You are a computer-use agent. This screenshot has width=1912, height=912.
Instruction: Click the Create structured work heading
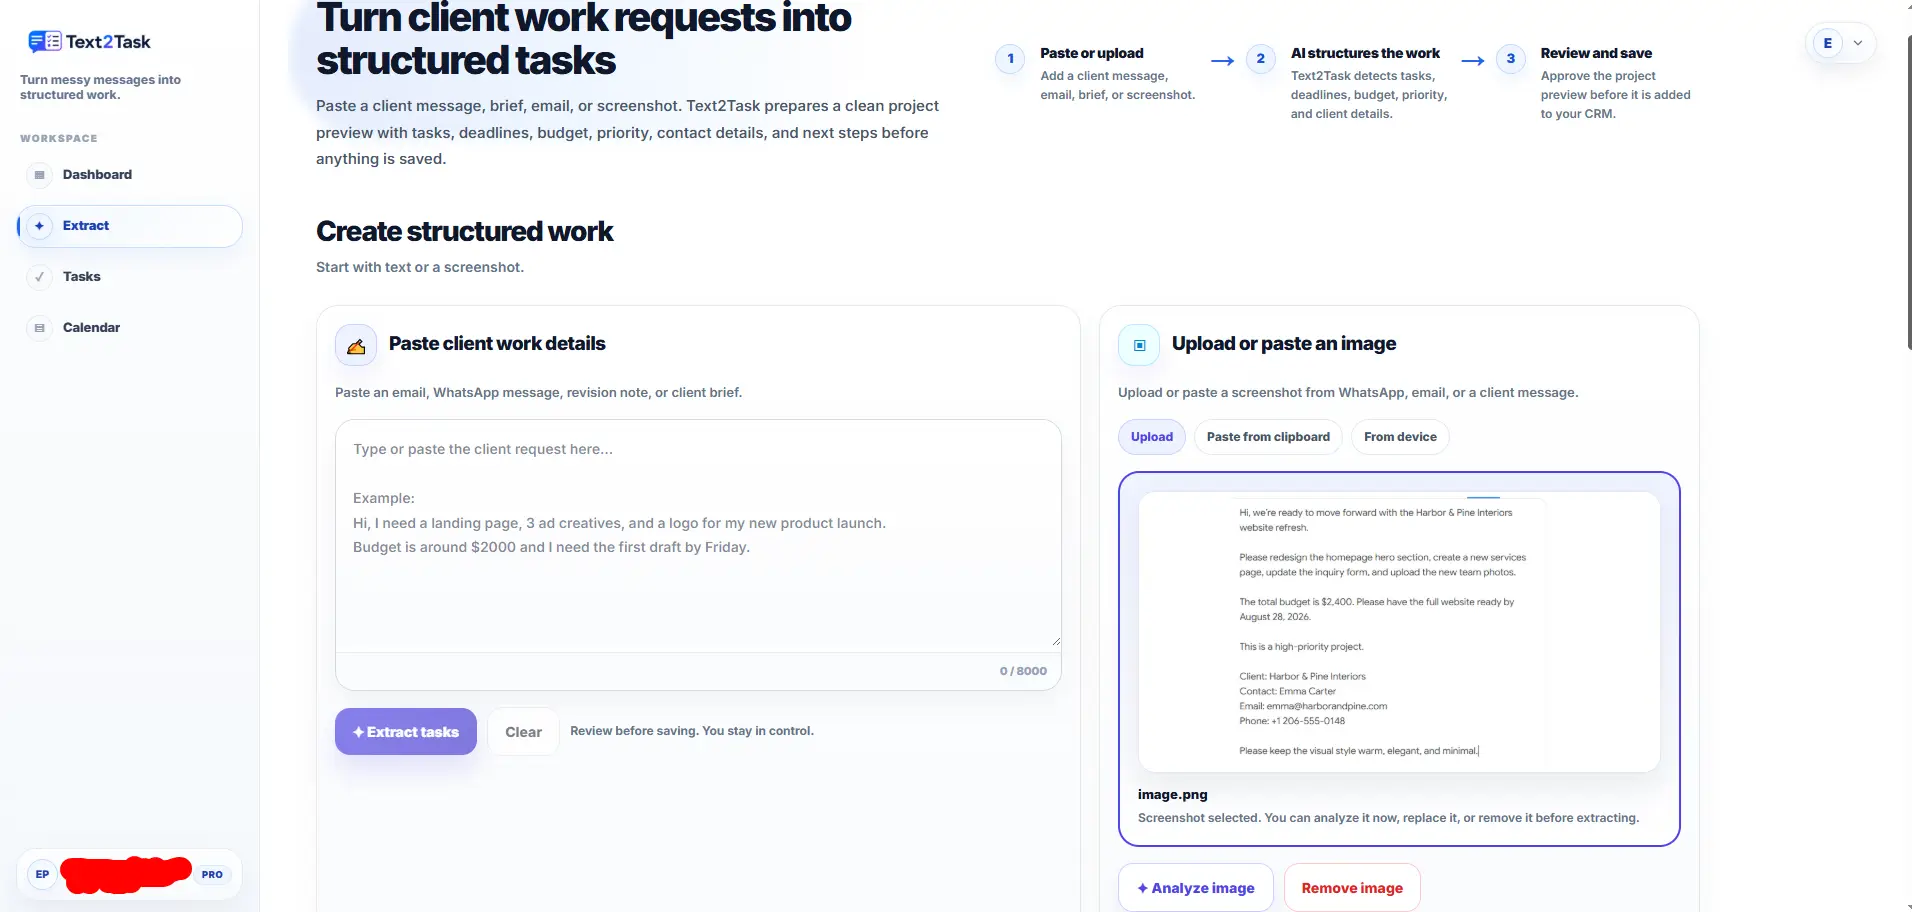(465, 232)
